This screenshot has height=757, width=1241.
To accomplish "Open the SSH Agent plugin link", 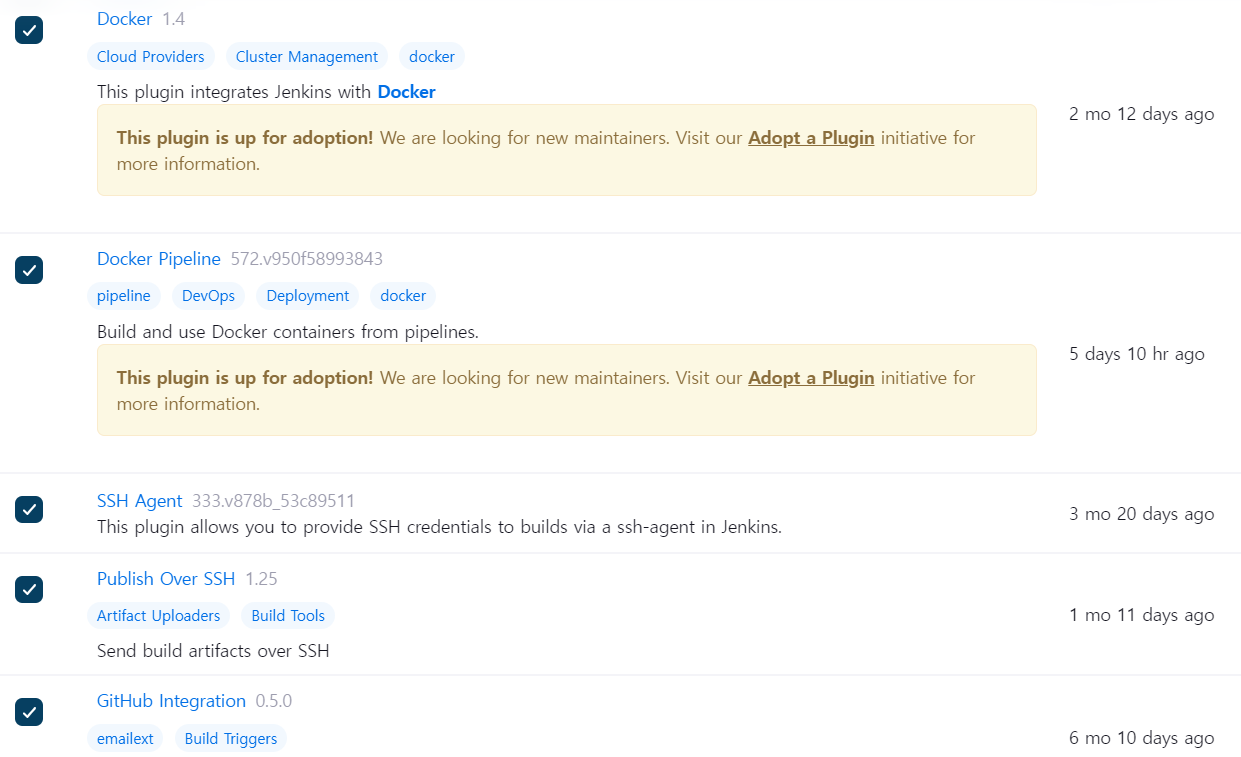I will (140, 501).
